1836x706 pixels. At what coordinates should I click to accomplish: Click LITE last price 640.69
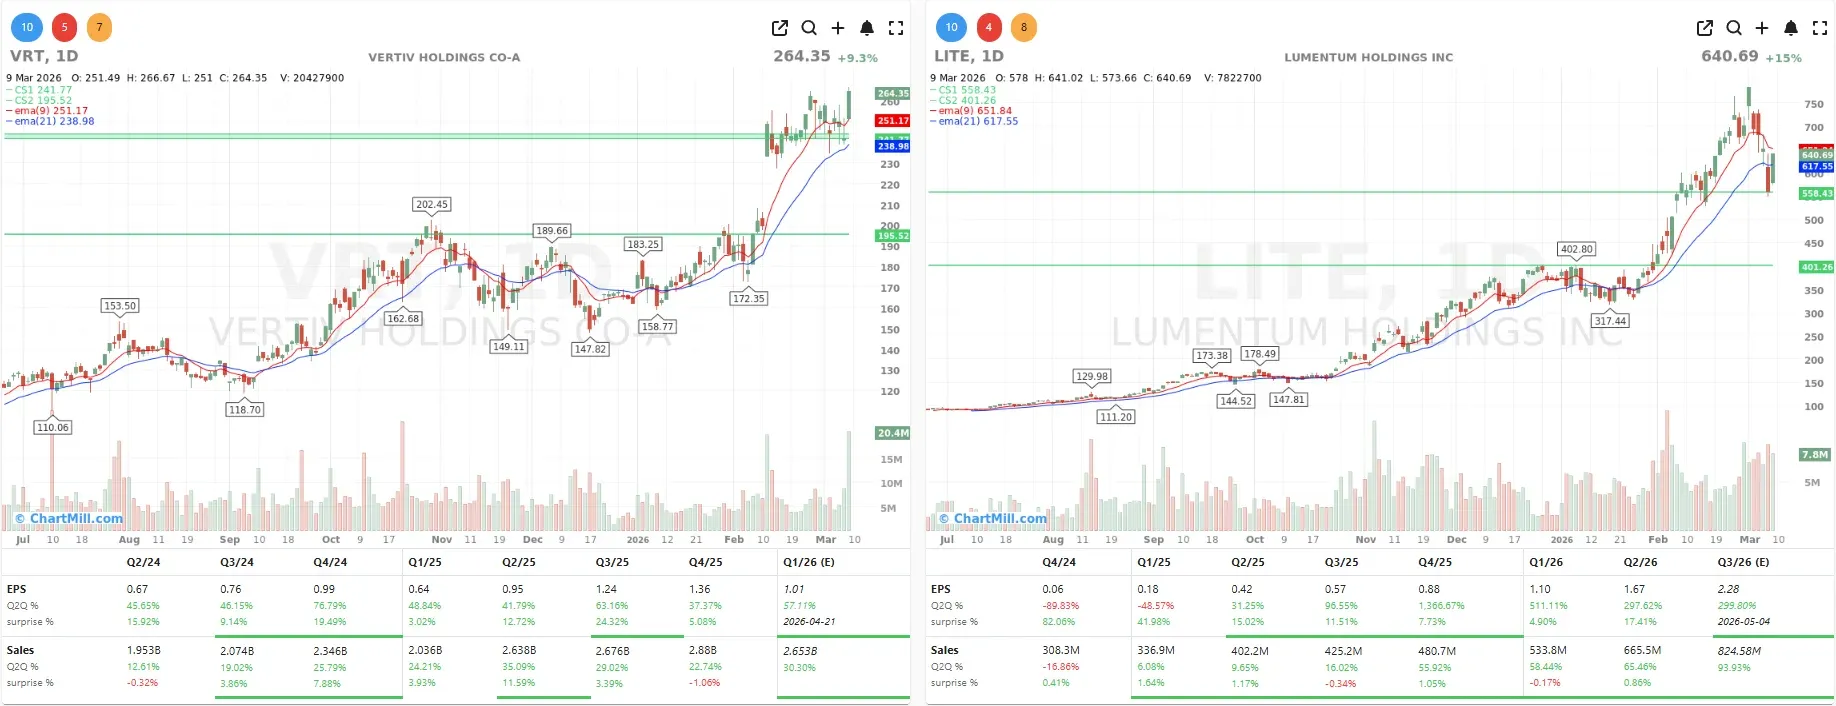point(1730,56)
